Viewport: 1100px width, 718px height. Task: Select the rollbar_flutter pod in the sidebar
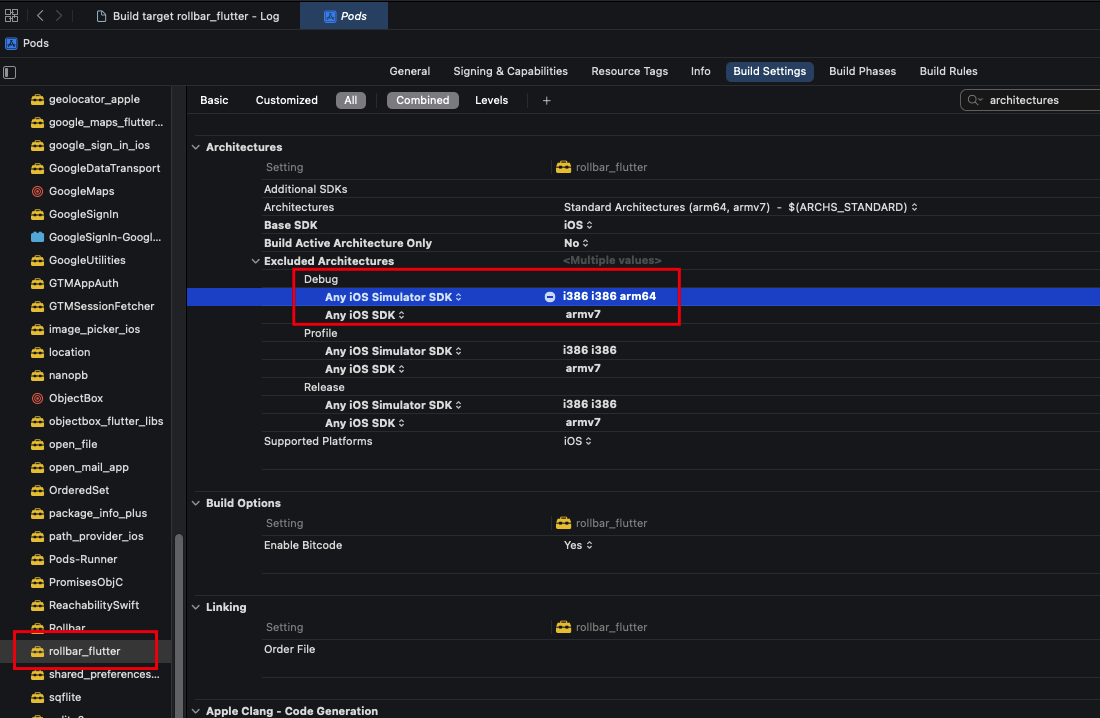coord(85,650)
